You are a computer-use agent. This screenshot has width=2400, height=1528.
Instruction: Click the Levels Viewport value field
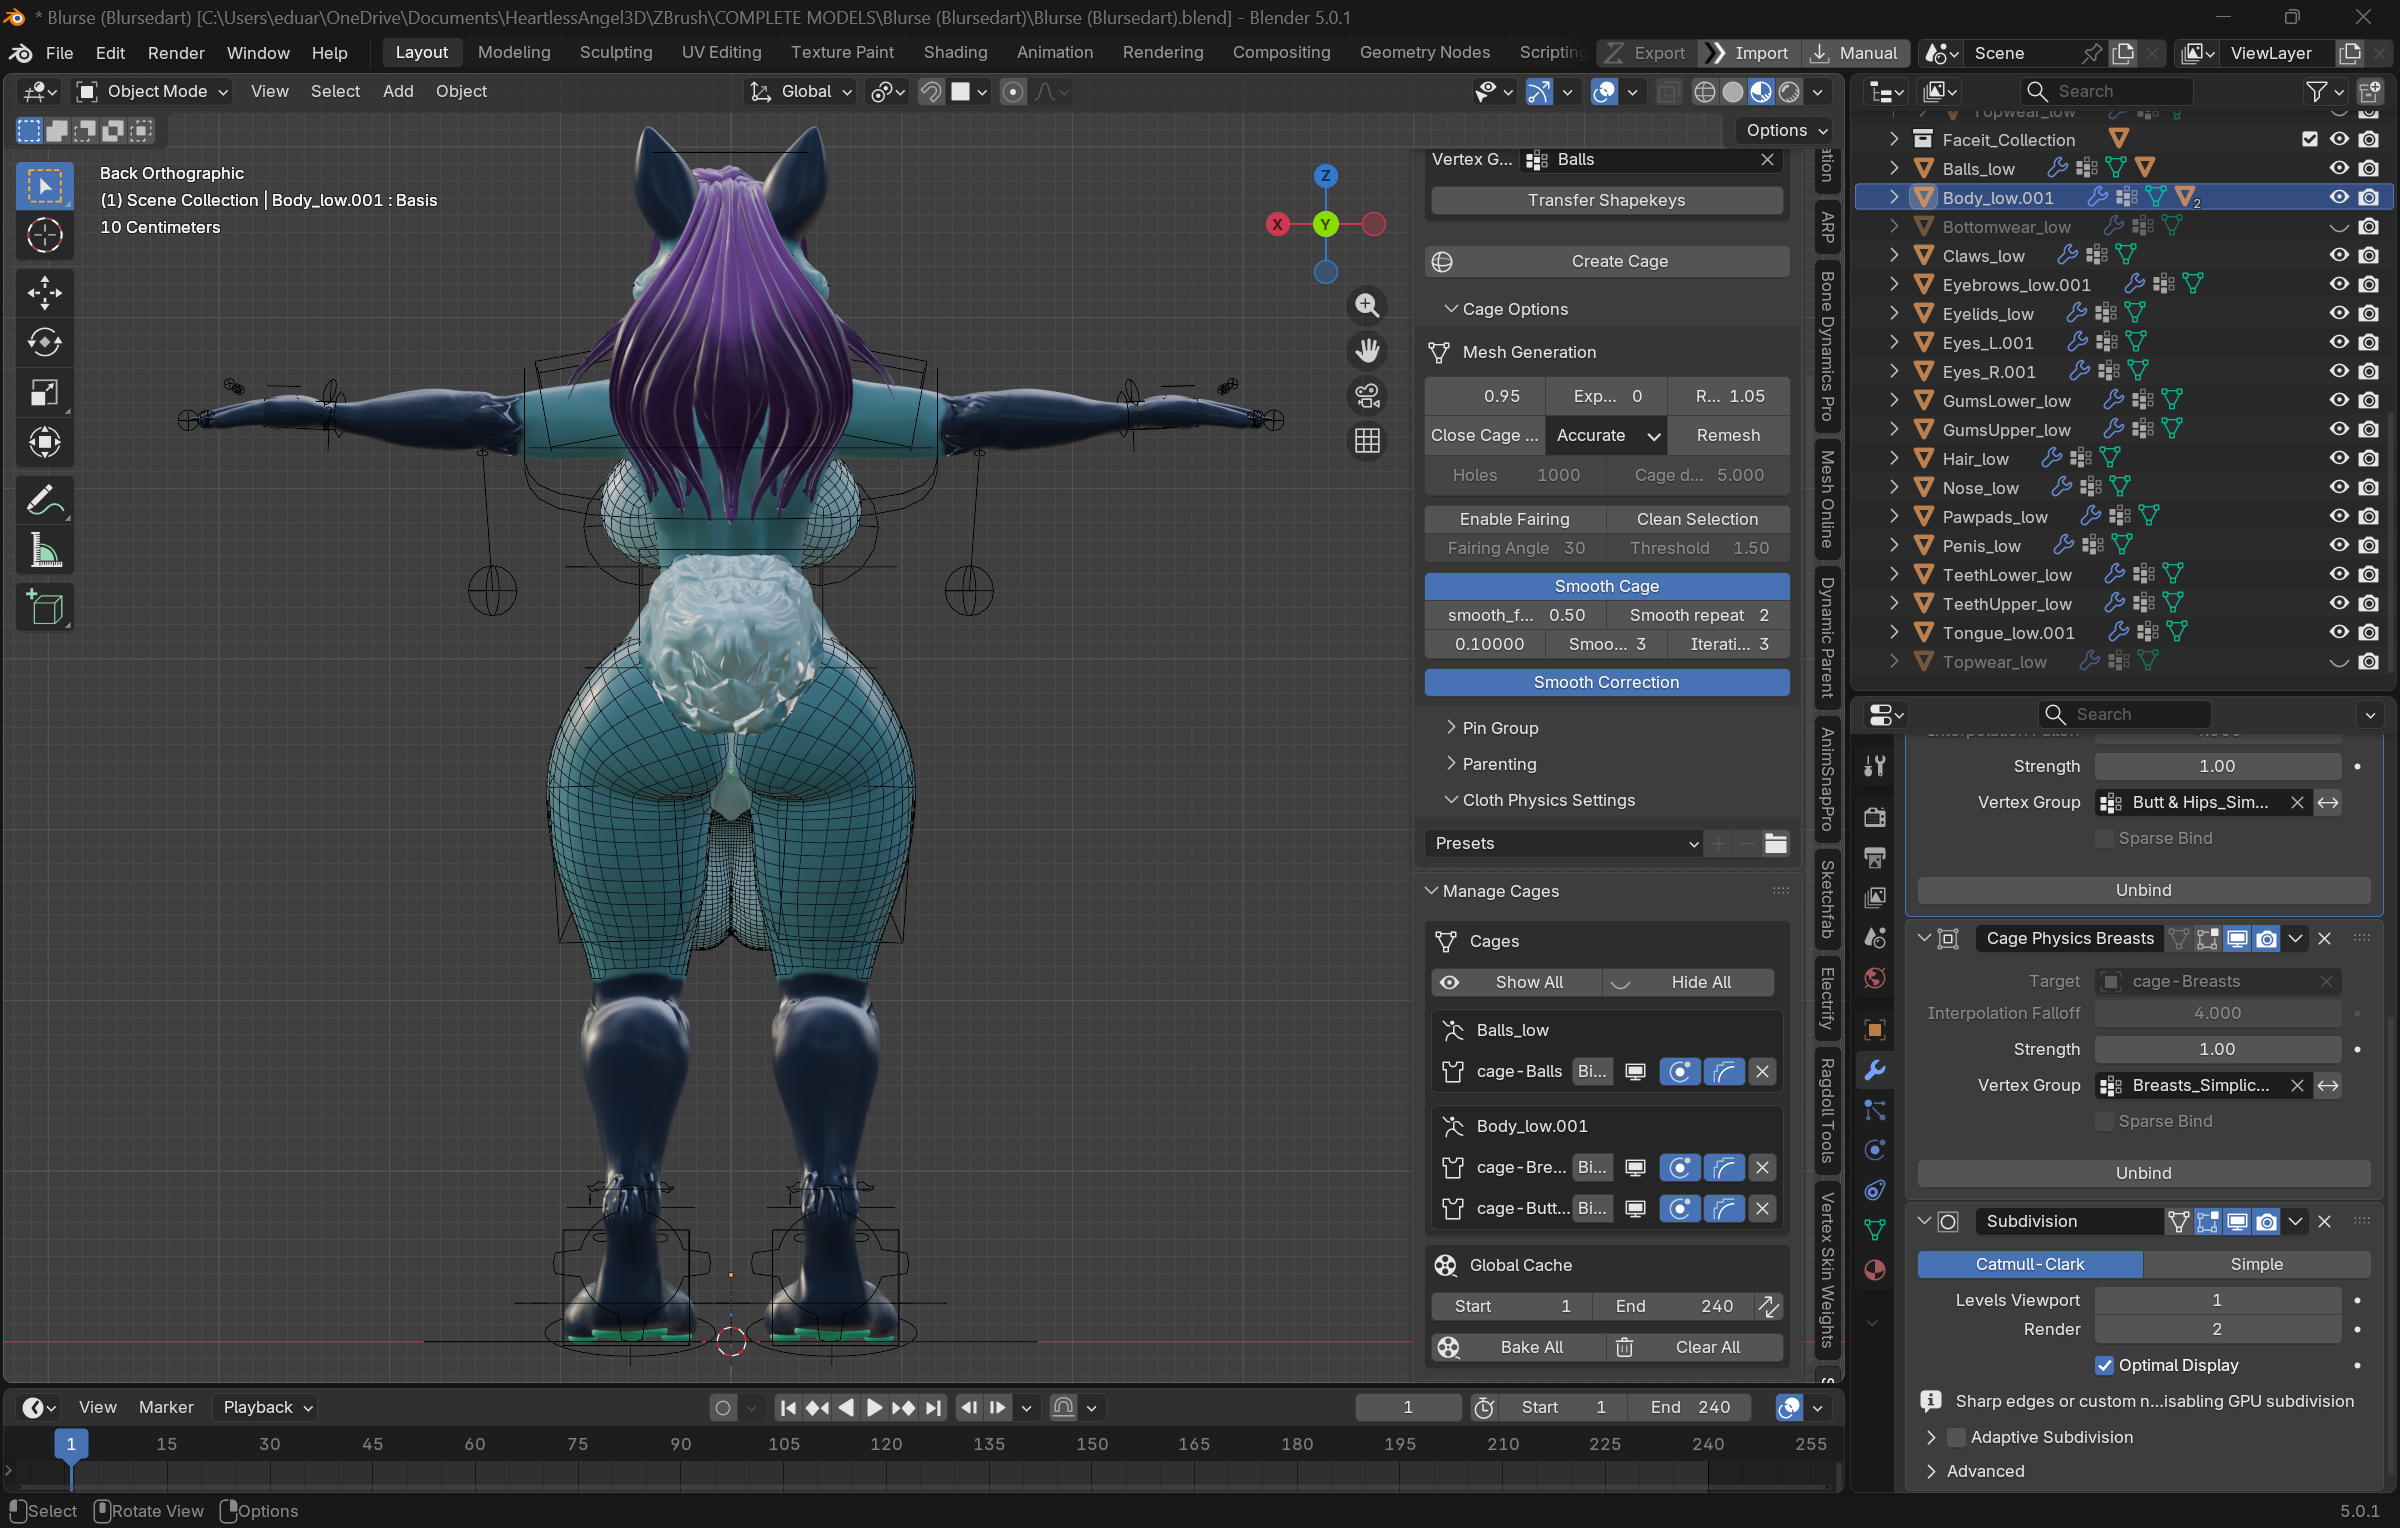(2217, 1301)
